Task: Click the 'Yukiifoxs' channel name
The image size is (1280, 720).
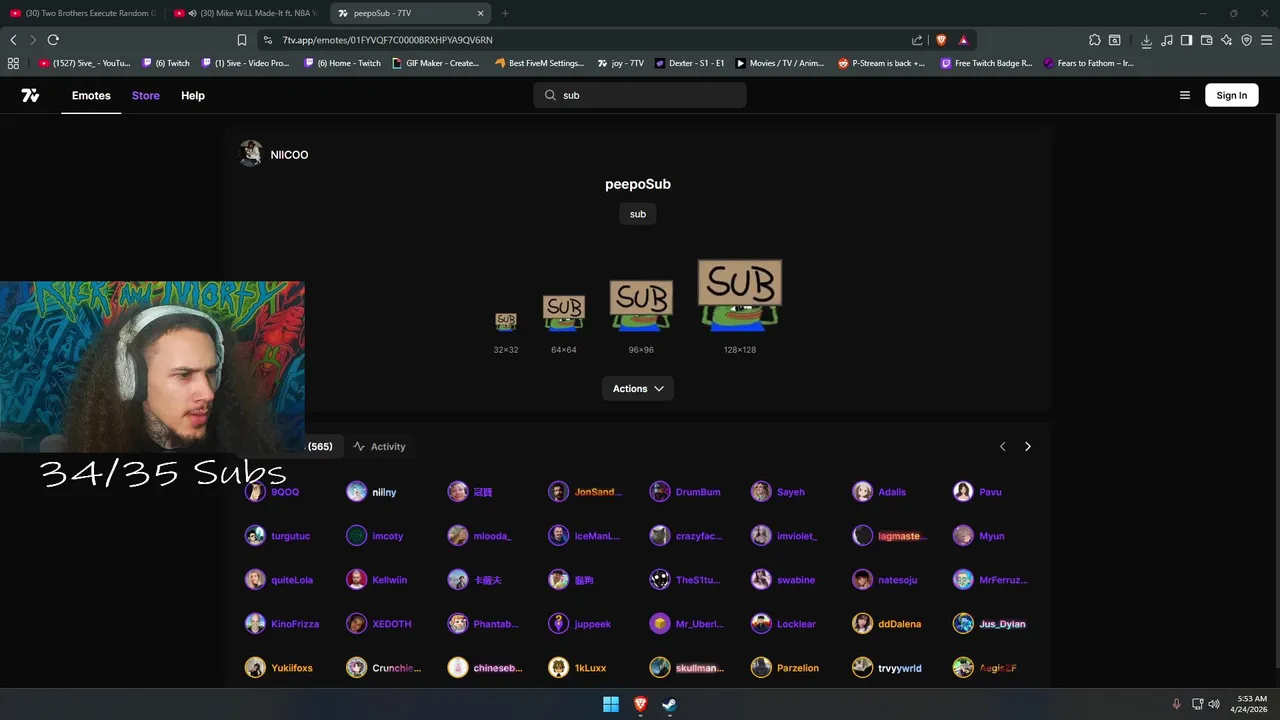Action: tap(292, 668)
